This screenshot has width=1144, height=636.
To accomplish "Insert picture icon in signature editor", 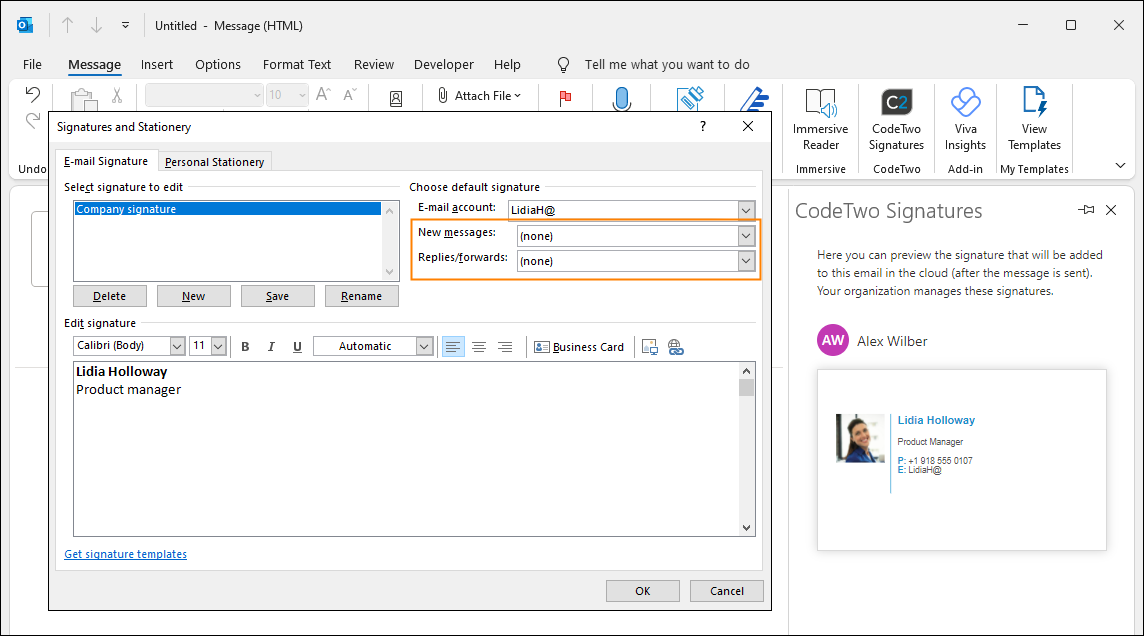I will pos(649,347).
